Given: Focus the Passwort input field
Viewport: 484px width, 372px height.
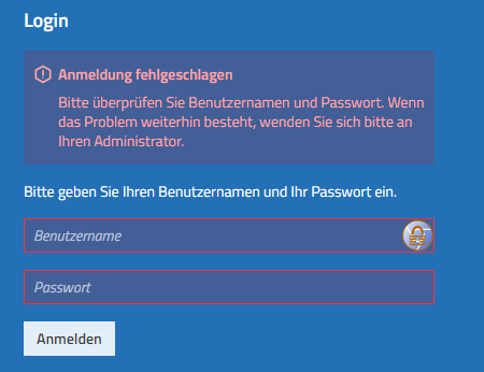Looking at the screenshot, I should pyautogui.click(x=229, y=287).
